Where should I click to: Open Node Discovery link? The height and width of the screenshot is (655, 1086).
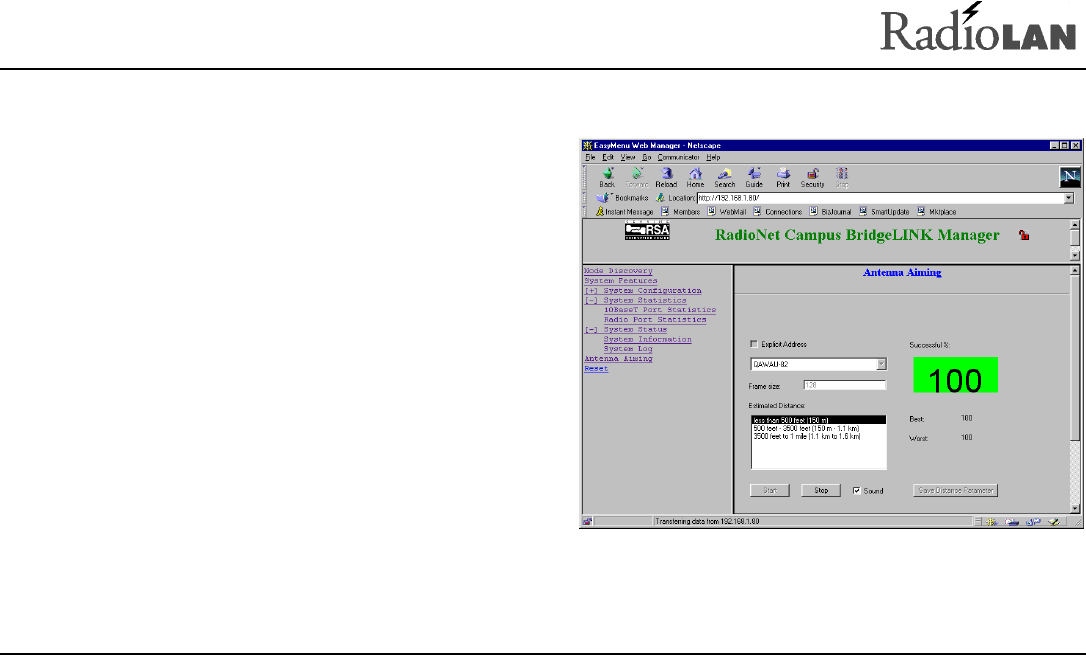[618, 271]
